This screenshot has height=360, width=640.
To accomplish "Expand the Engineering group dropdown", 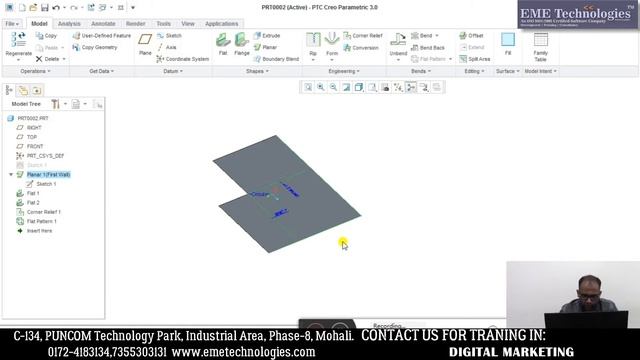I will (x=344, y=71).
